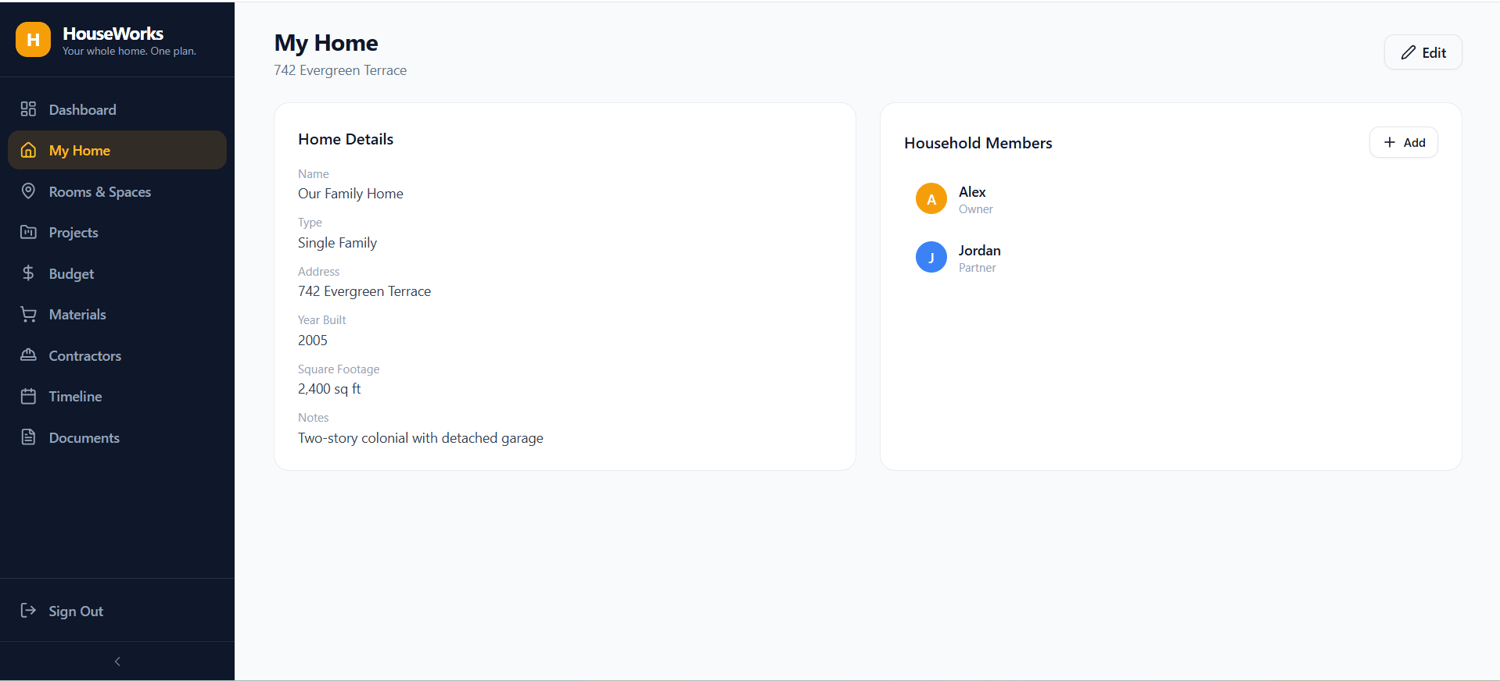The width and height of the screenshot is (1500, 681).
Task: Click the Sign Out arrow icon
Action: coord(28,610)
